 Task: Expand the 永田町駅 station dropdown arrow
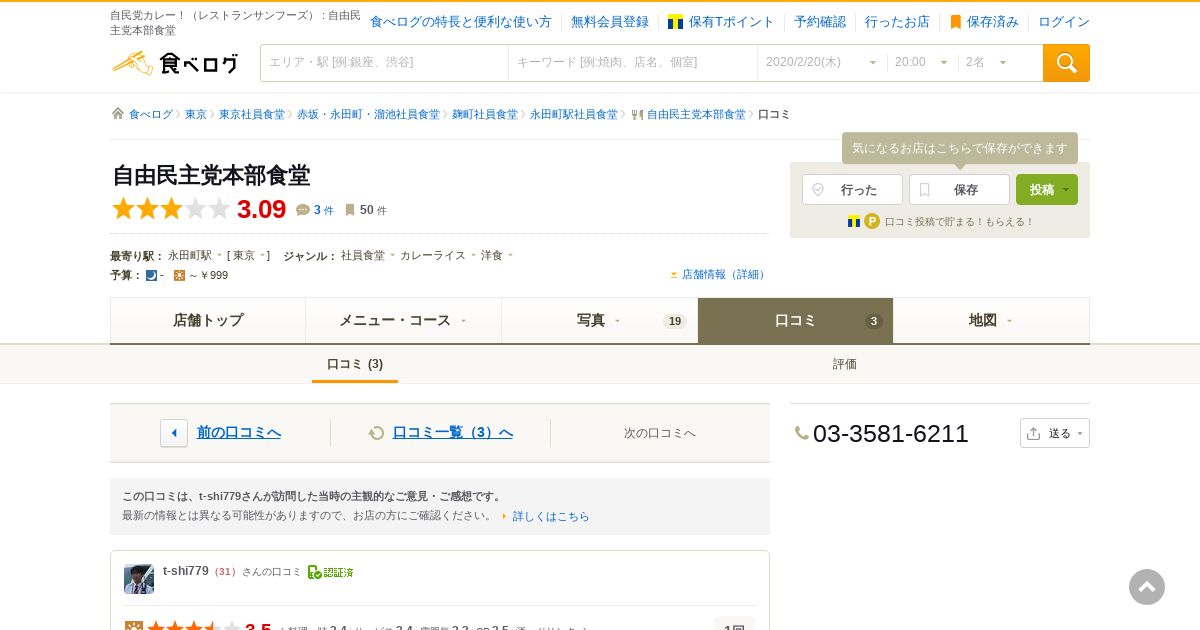(x=219, y=255)
